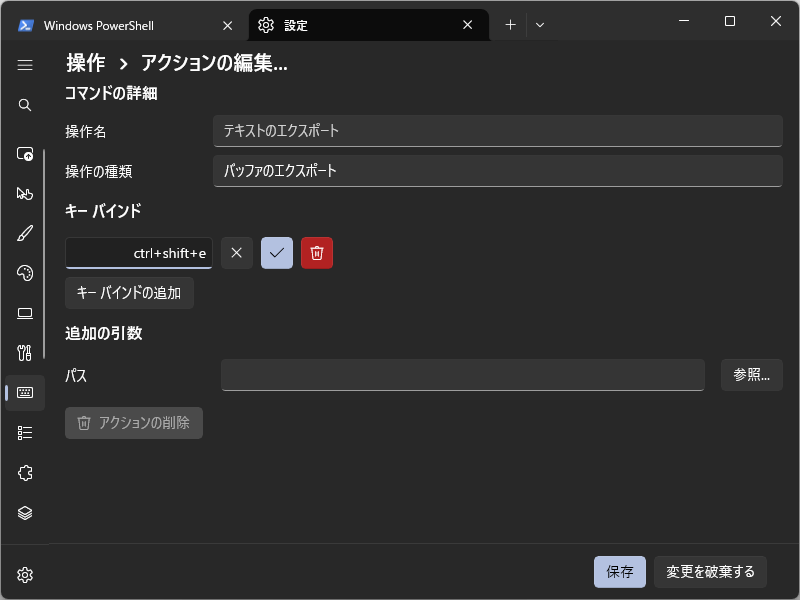Open settings search with magnifier icon

point(25,105)
